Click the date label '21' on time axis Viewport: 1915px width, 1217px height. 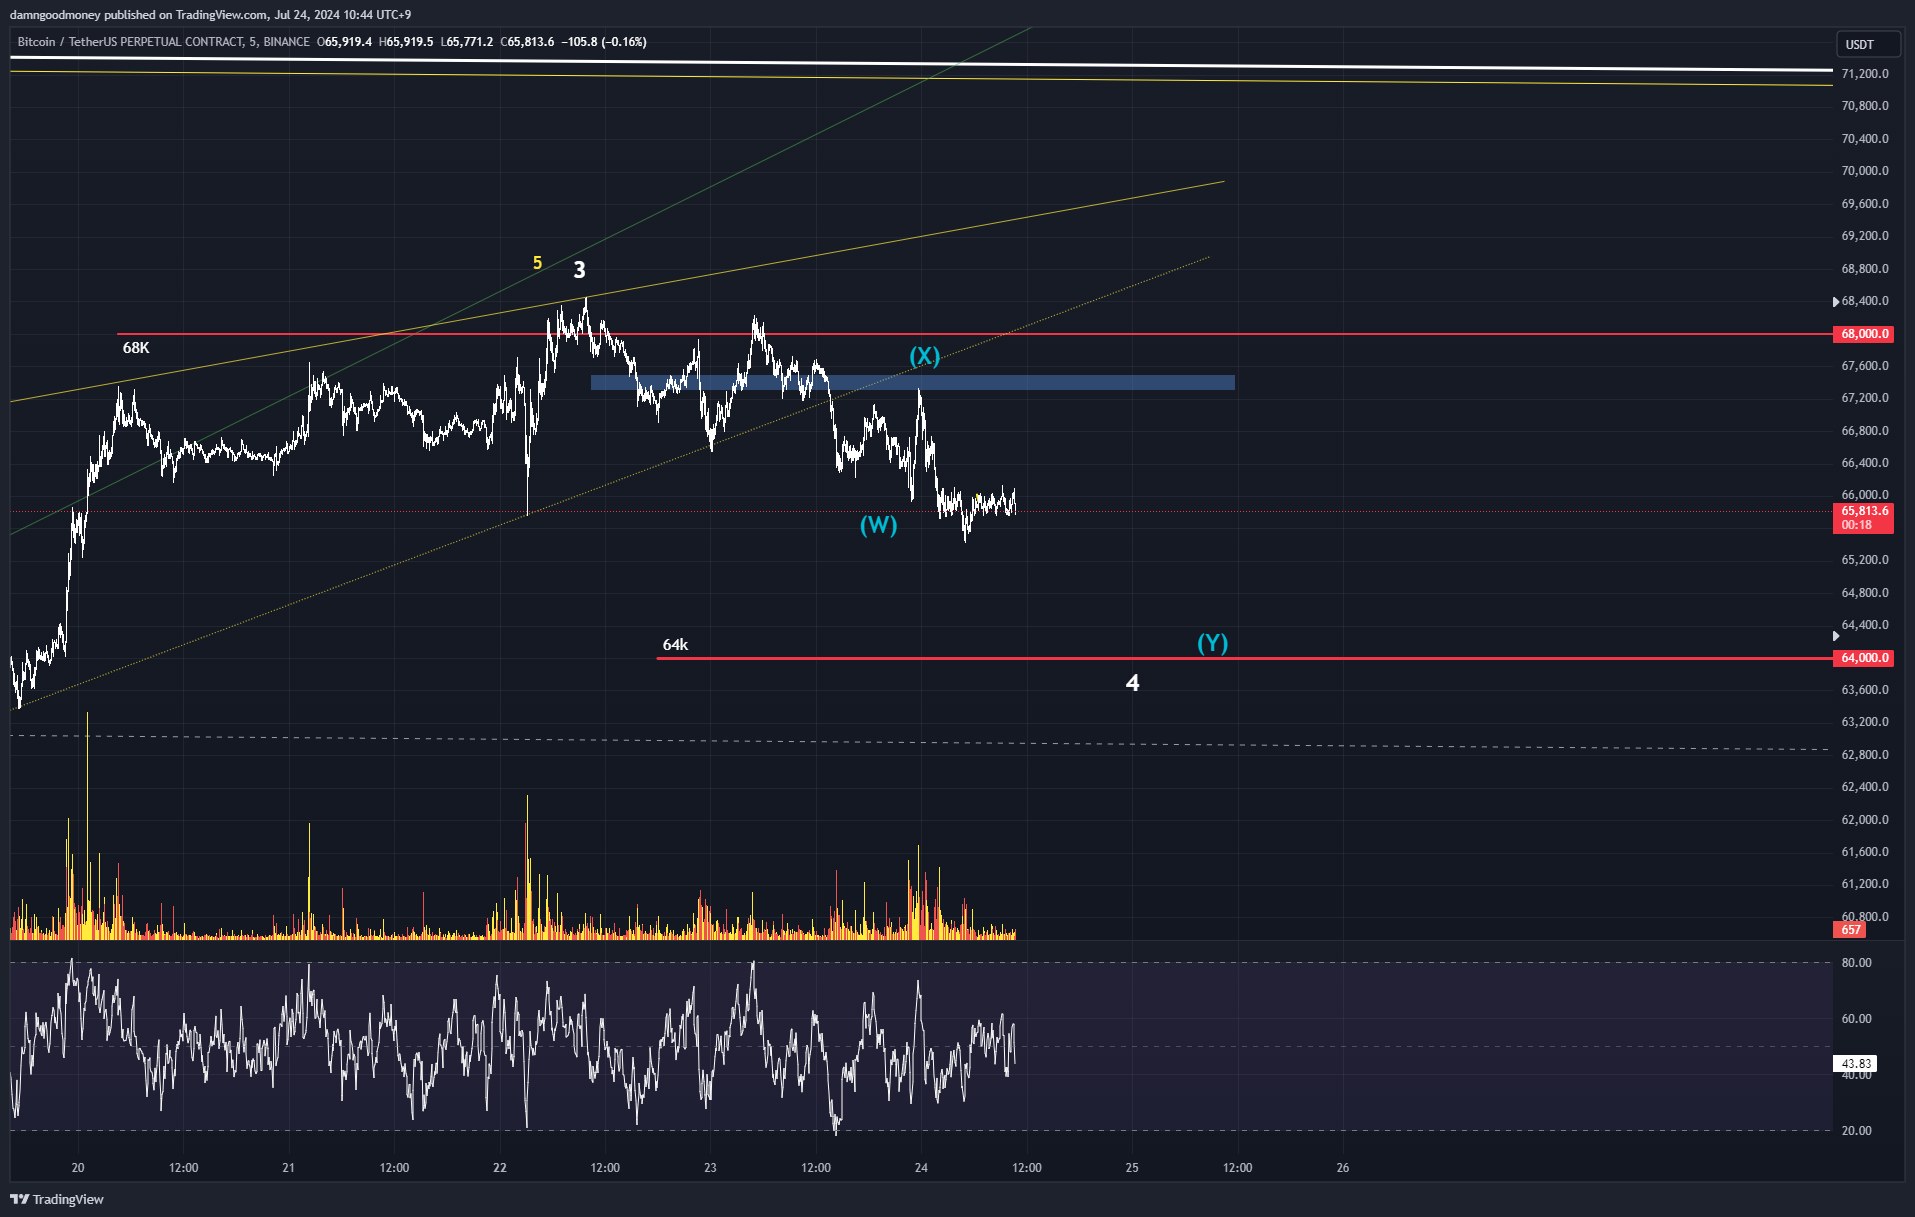[x=288, y=1168]
